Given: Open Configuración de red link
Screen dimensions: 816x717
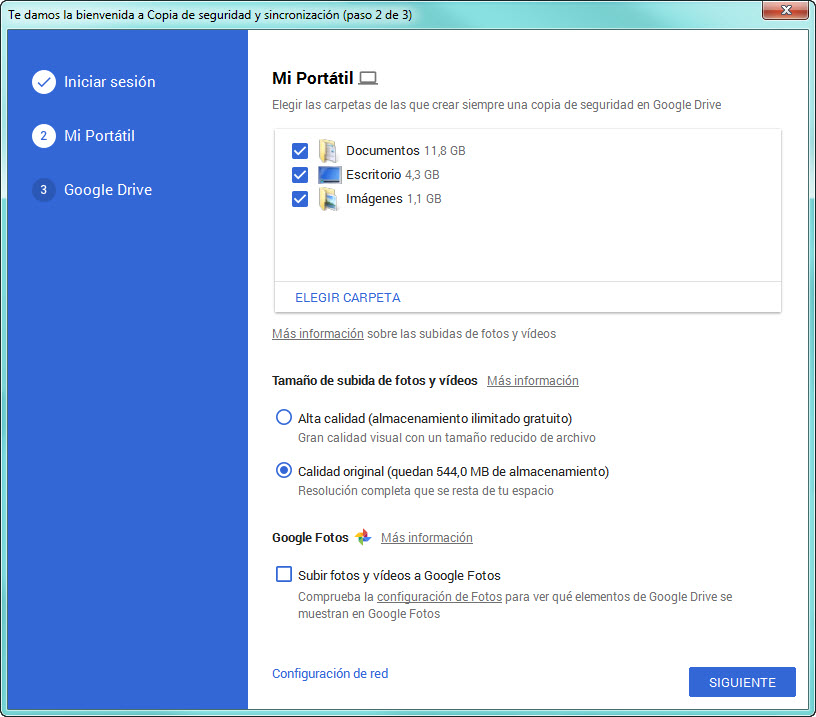Looking at the screenshot, I should [330, 674].
